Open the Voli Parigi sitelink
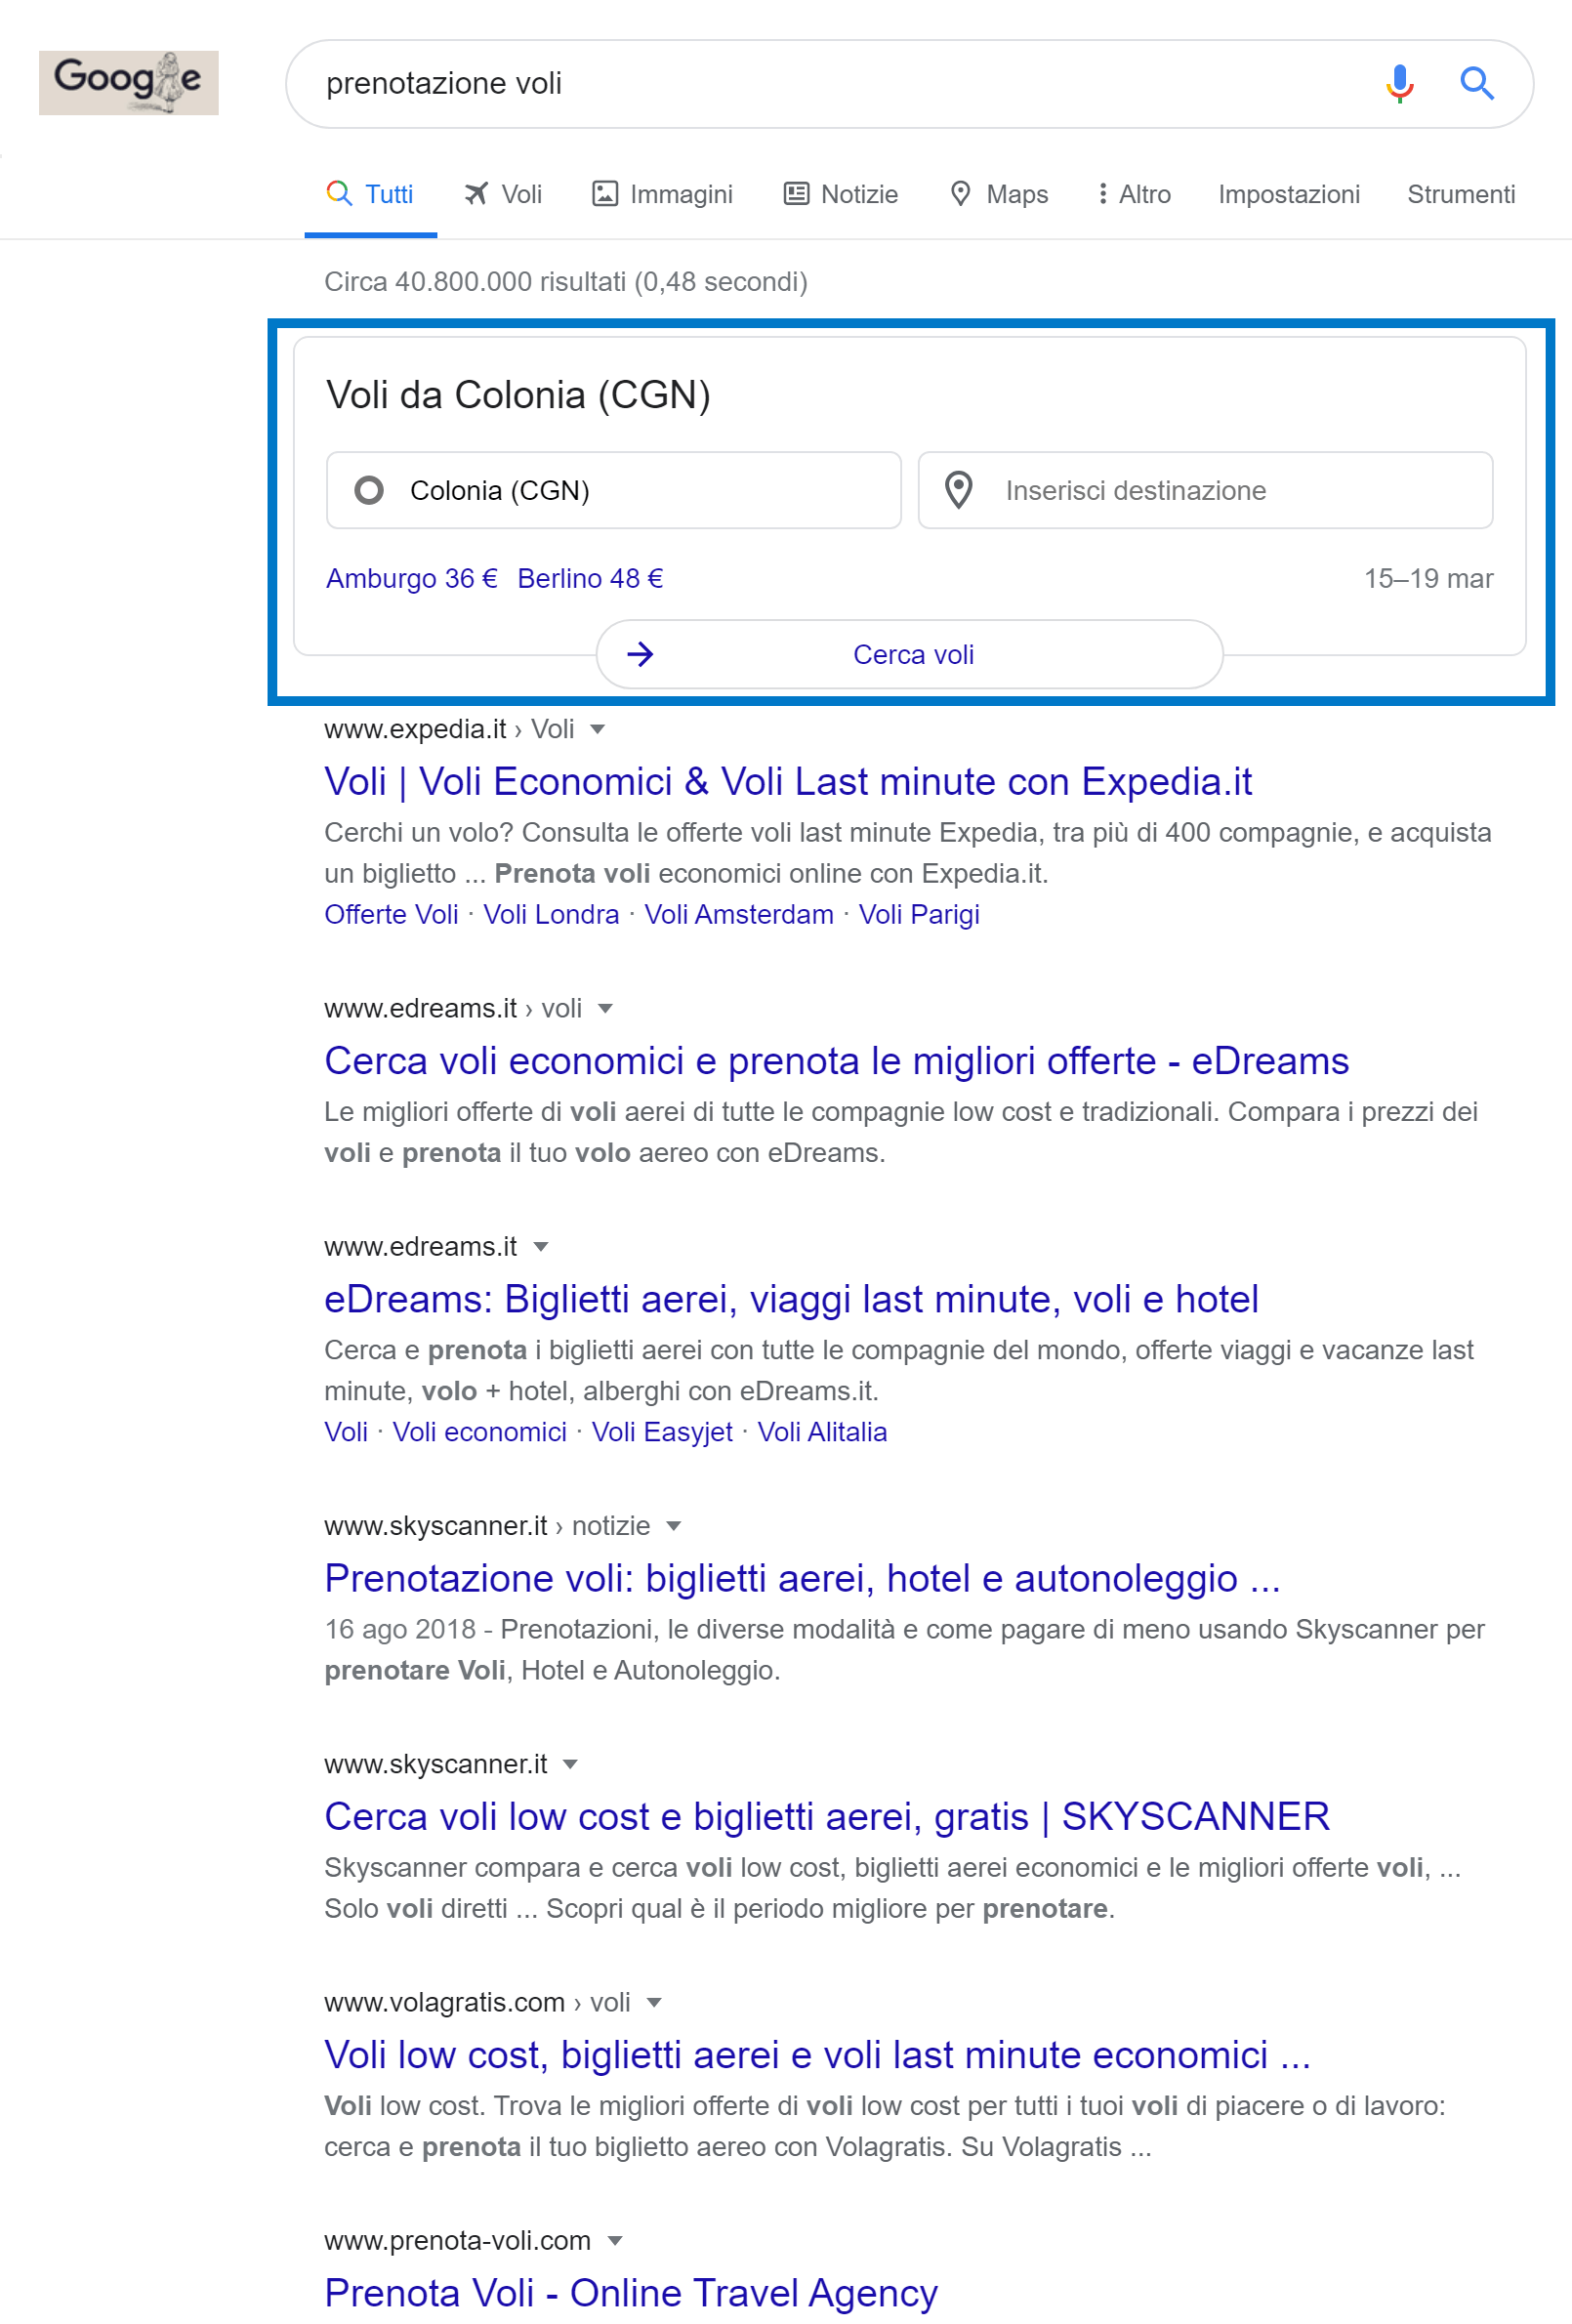Image resolution: width=1572 pixels, height=2324 pixels. [x=919, y=914]
